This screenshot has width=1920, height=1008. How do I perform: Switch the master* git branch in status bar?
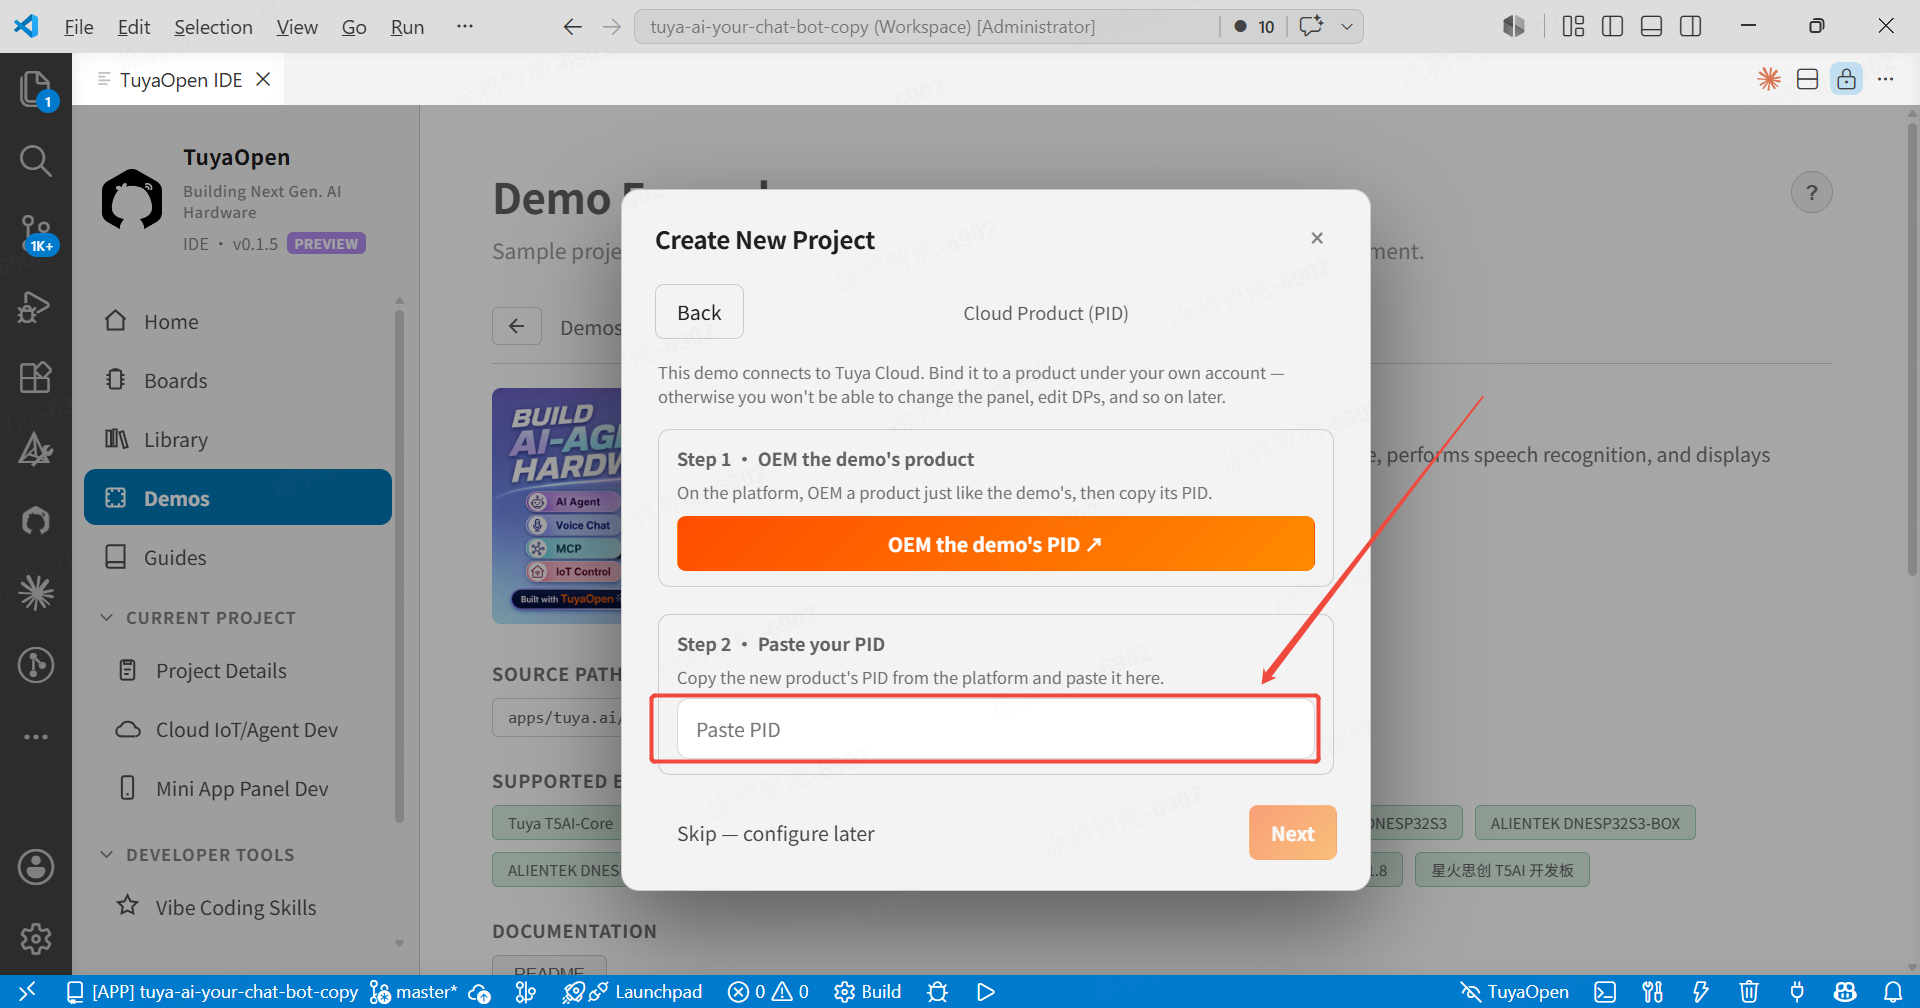414,991
